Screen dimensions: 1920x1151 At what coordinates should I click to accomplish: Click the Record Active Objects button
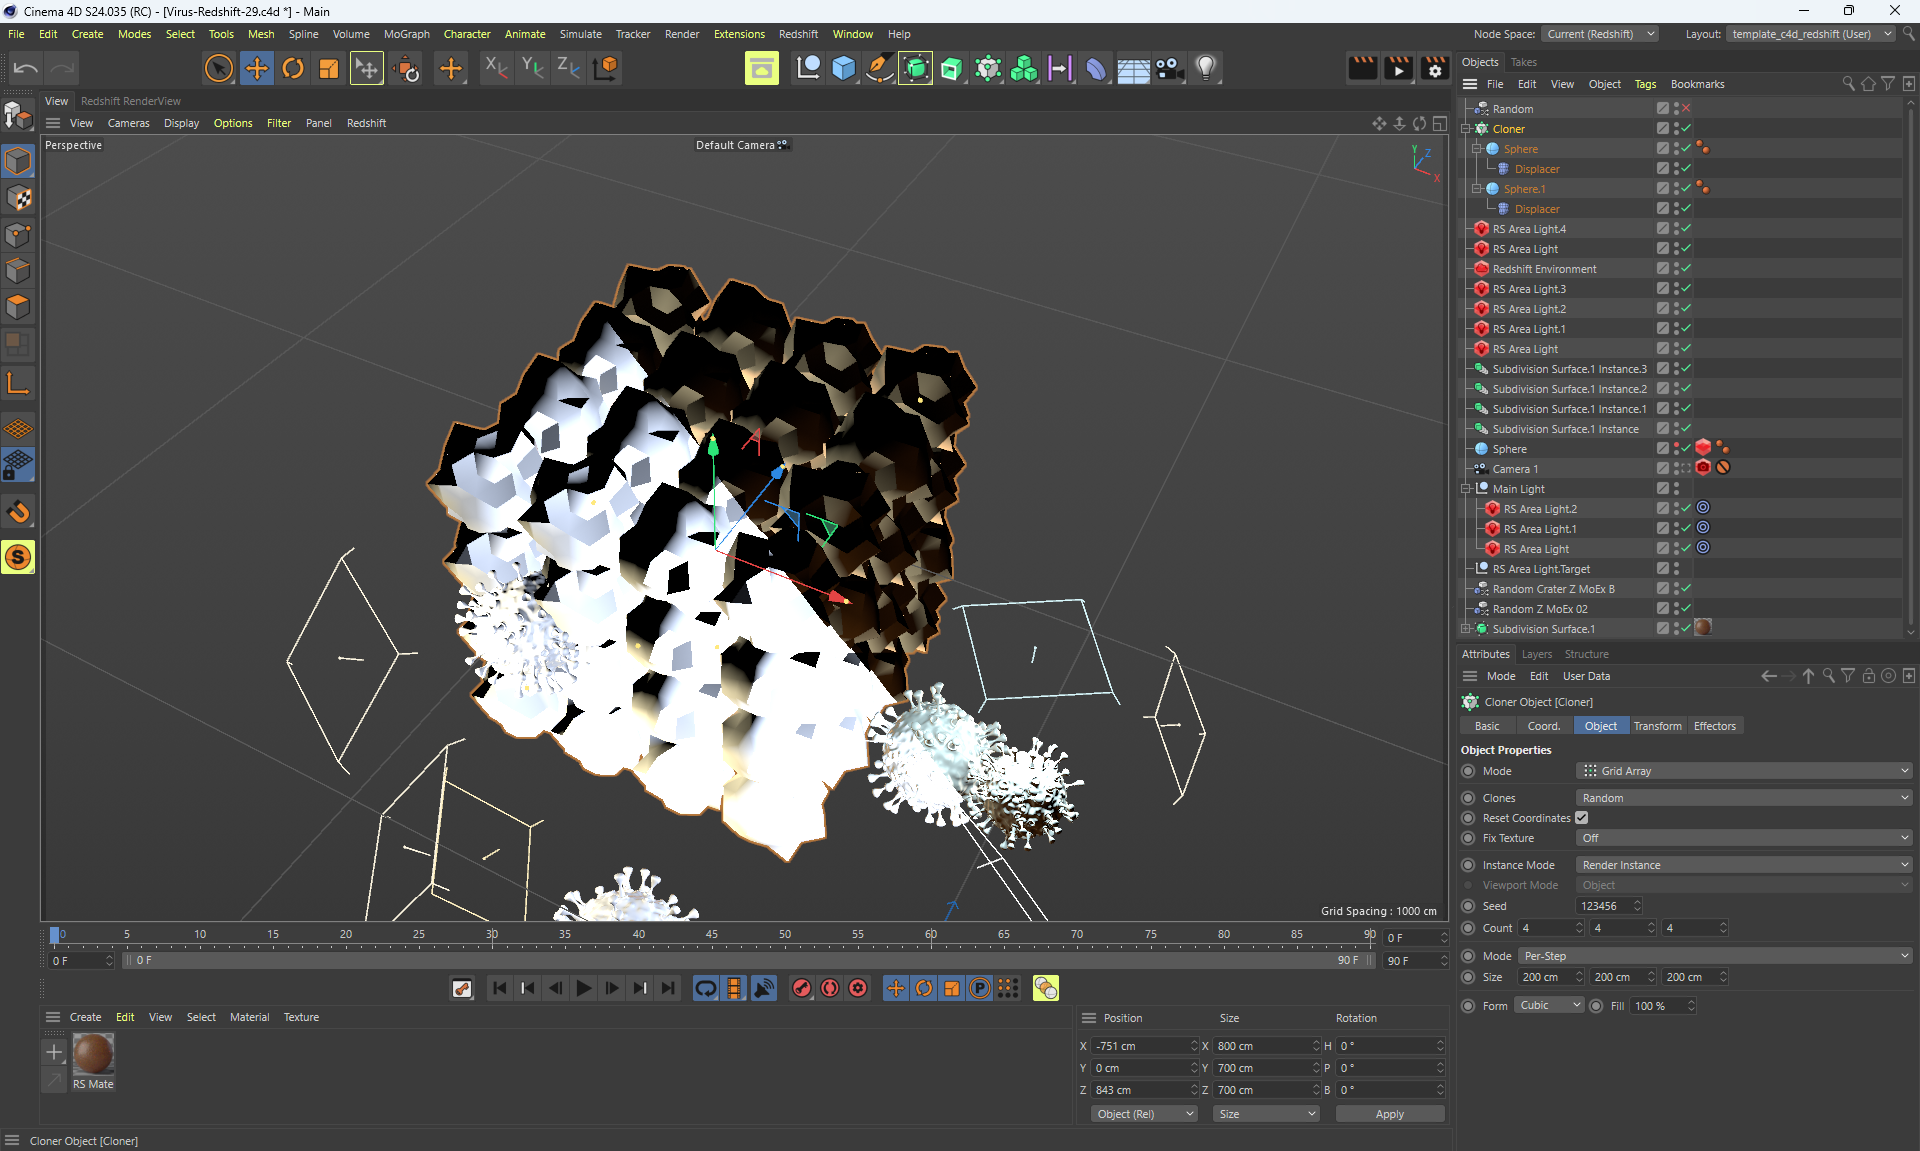[802, 988]
